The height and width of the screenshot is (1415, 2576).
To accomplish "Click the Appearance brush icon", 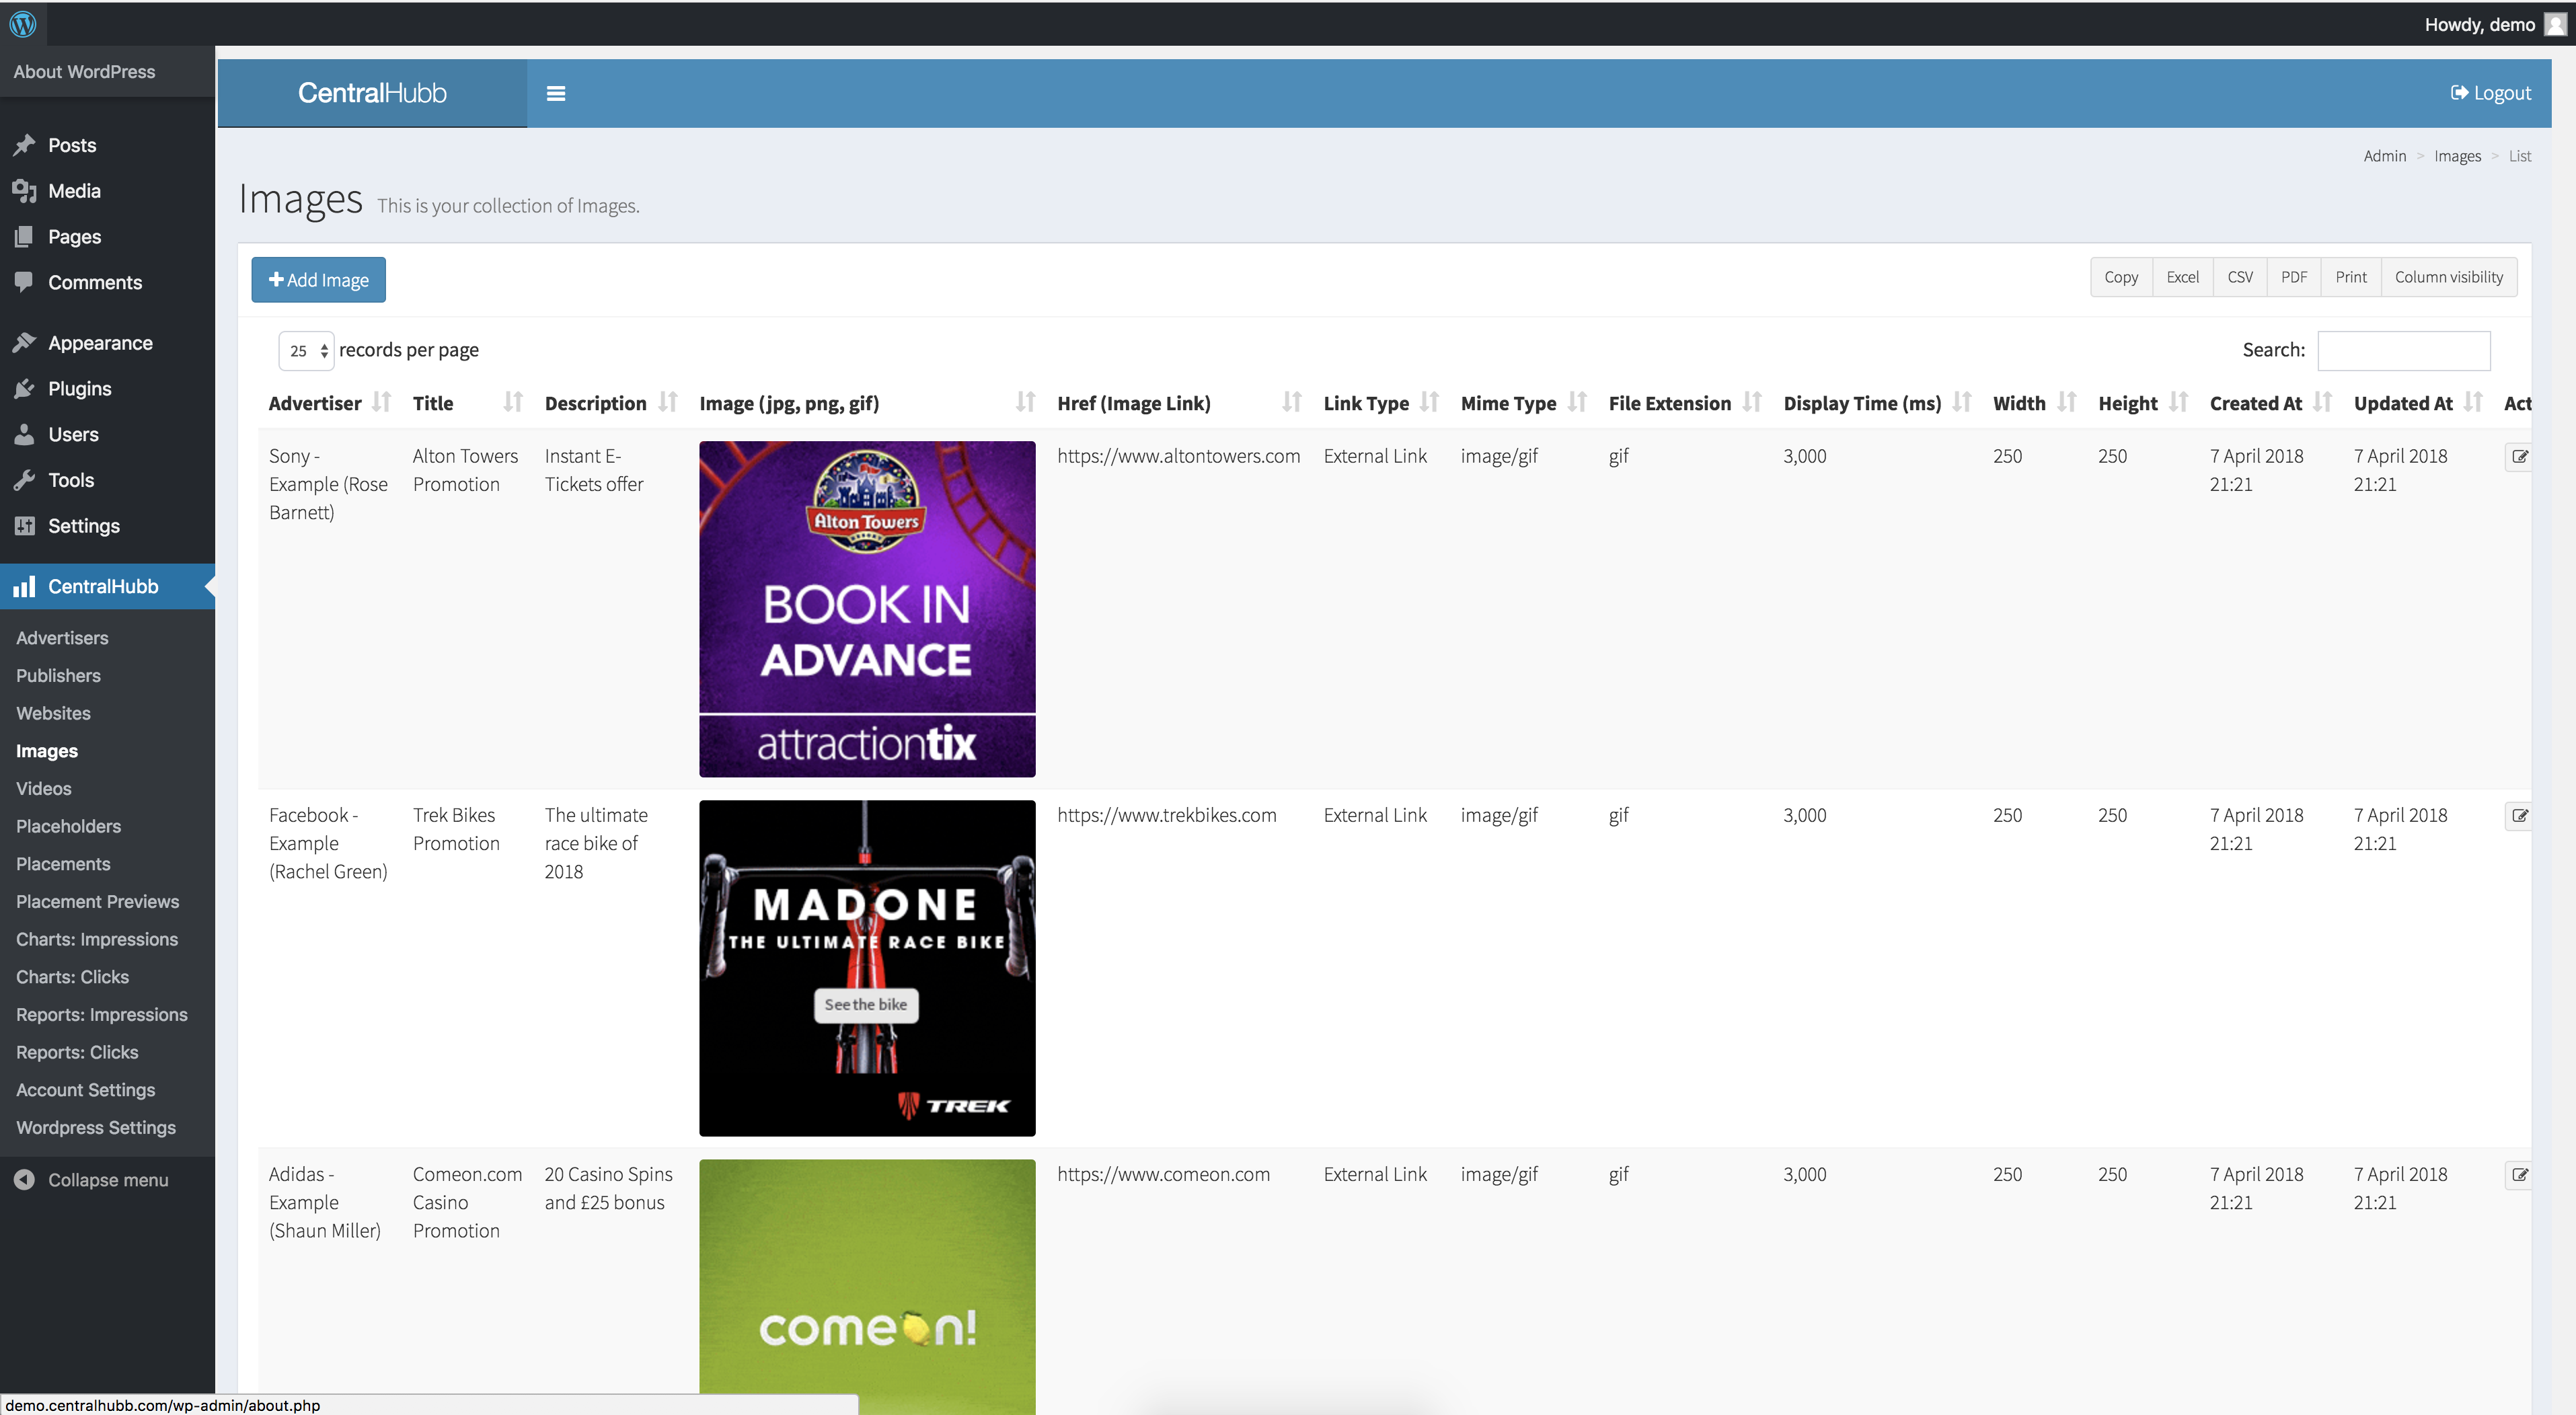I will click(x=25, y=343).
